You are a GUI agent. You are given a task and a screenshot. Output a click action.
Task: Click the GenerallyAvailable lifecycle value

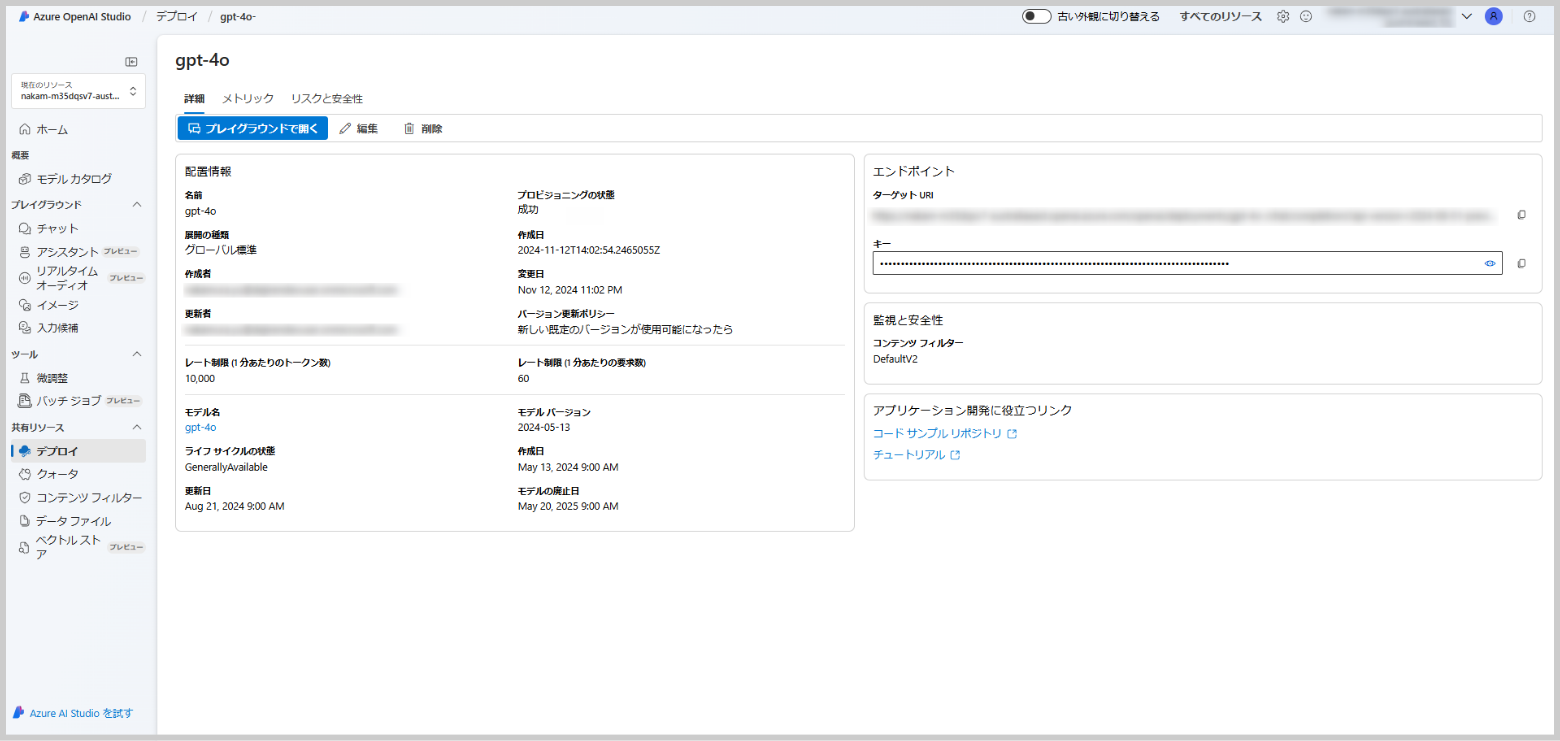(226, 467)
